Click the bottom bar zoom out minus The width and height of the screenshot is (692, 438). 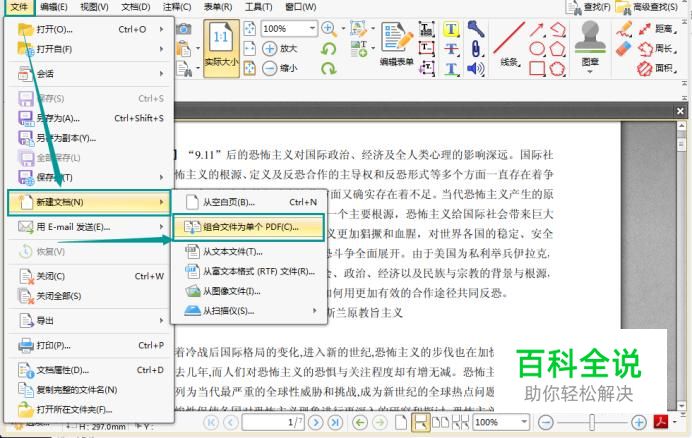click(545, 423)
